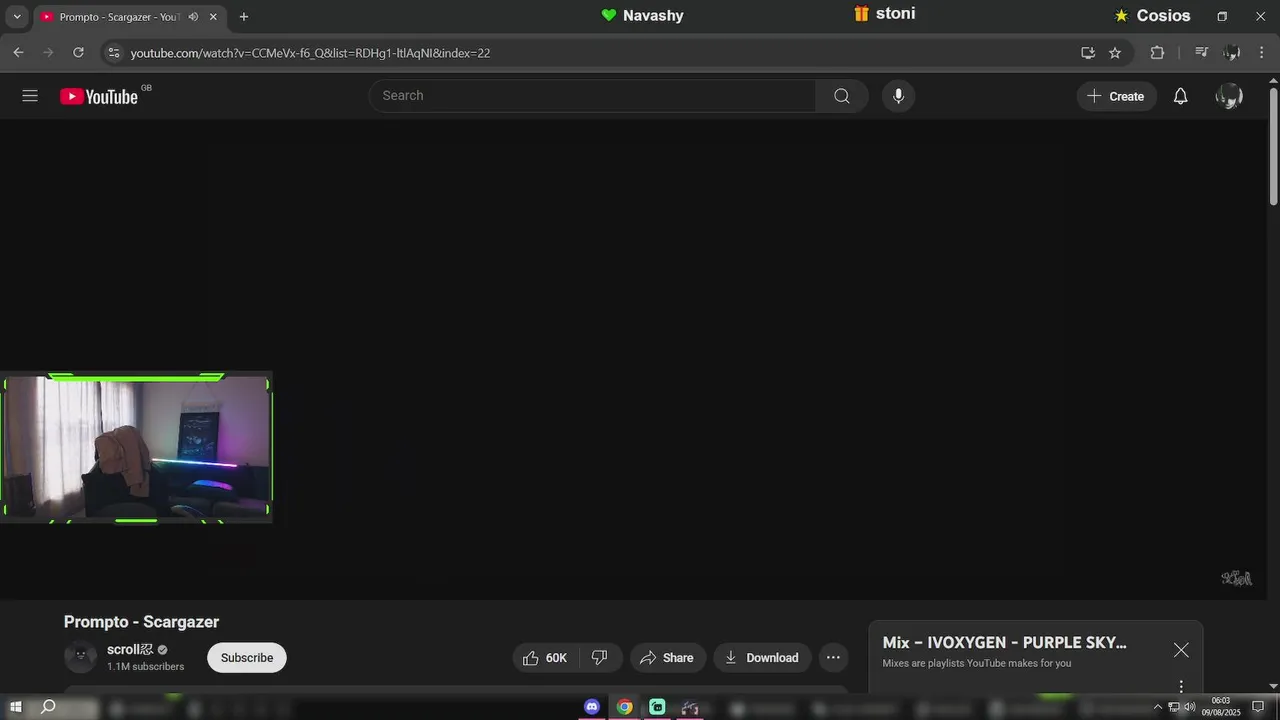Install YouTube app from address bar icon
The image size is (1280, 720).
1088,53
